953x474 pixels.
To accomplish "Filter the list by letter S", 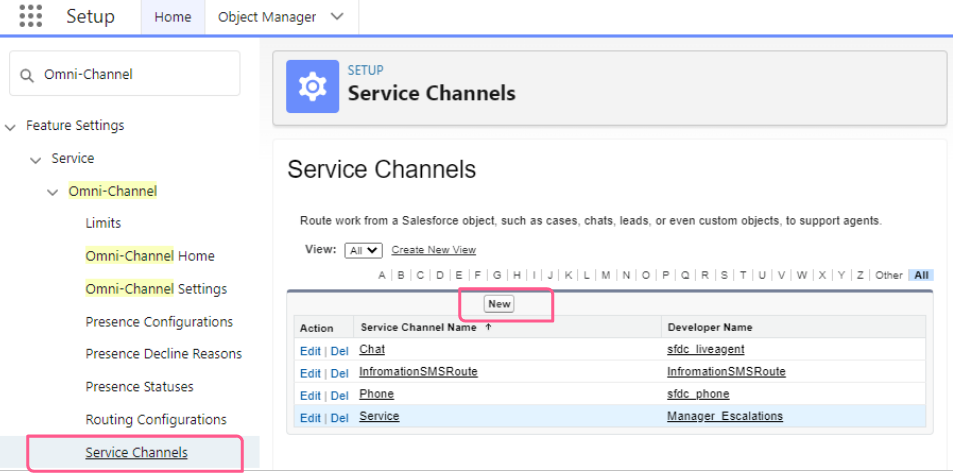I will tap(723, 275).
